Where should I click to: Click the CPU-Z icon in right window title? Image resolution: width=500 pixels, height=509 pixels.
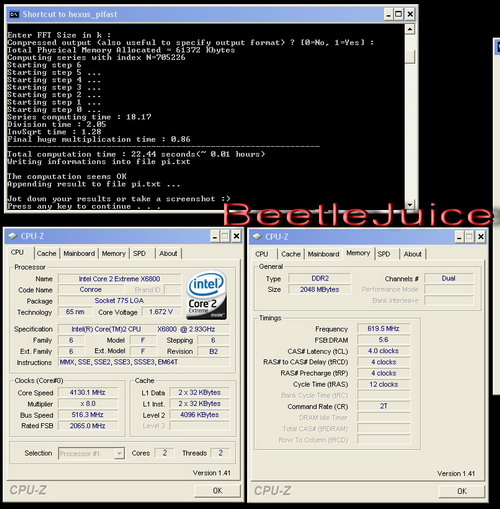257,237
